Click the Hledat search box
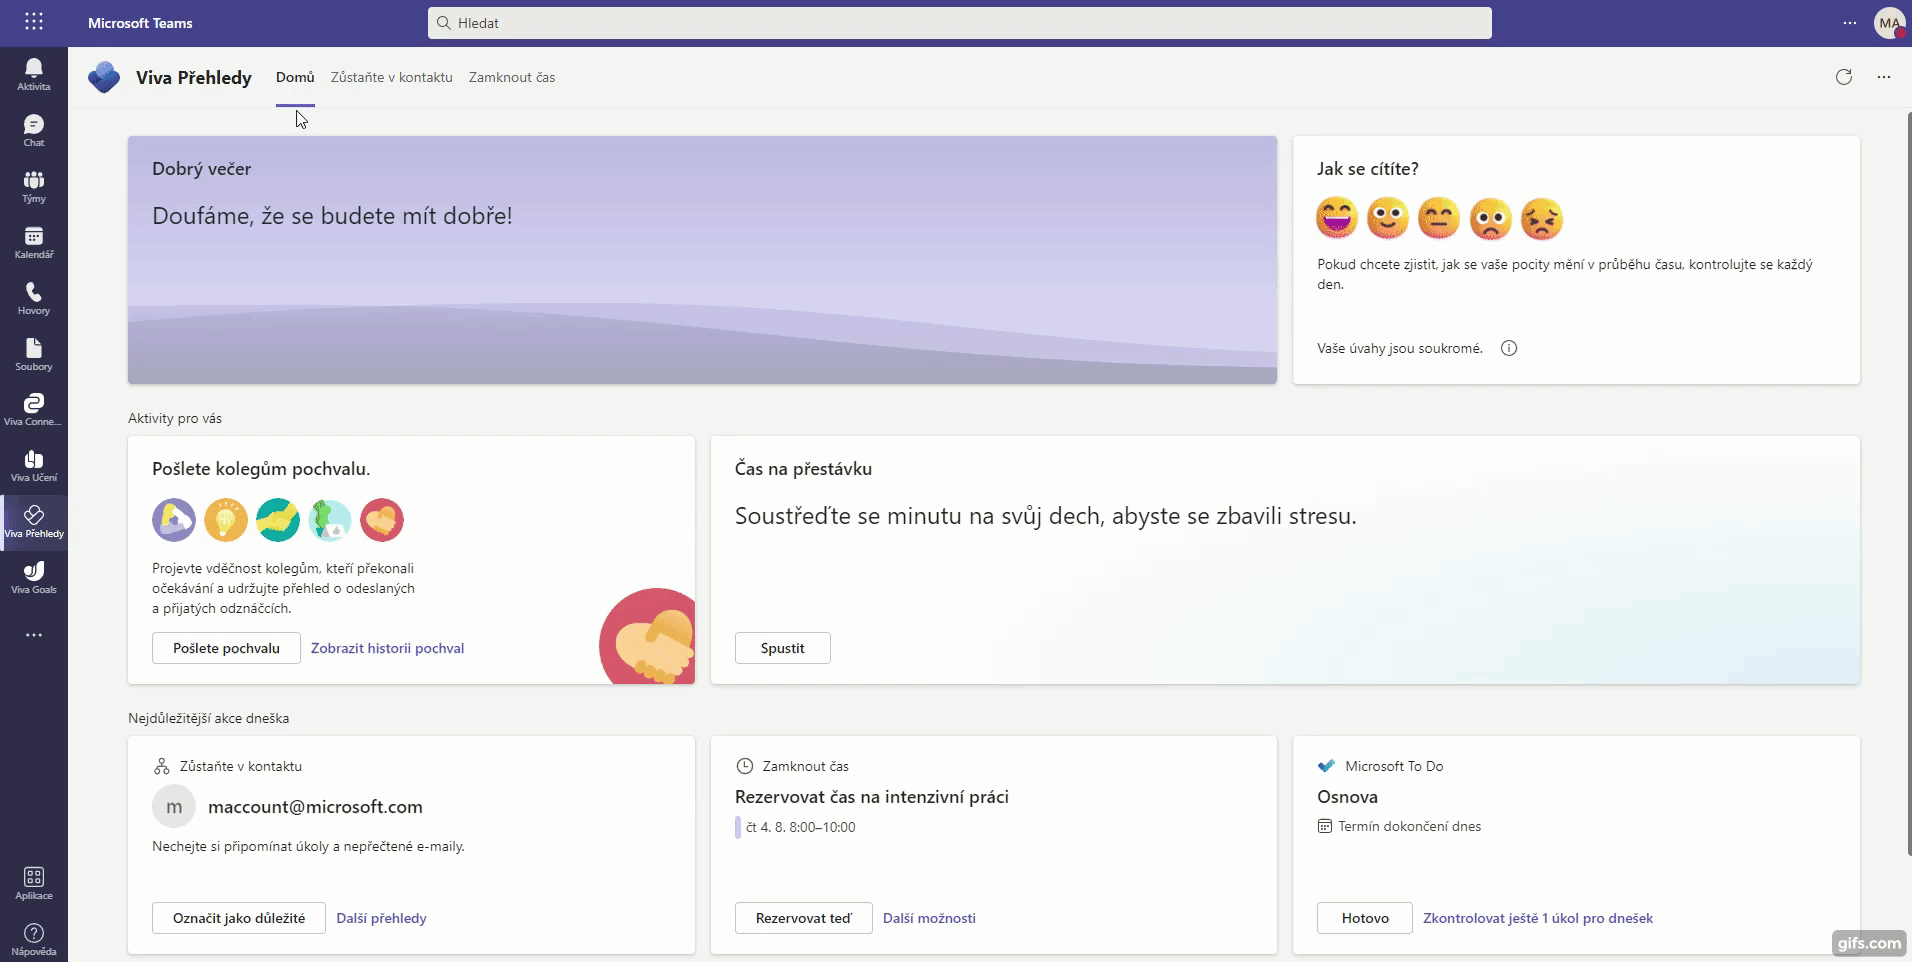The image size is (1912, 962). 960,23
